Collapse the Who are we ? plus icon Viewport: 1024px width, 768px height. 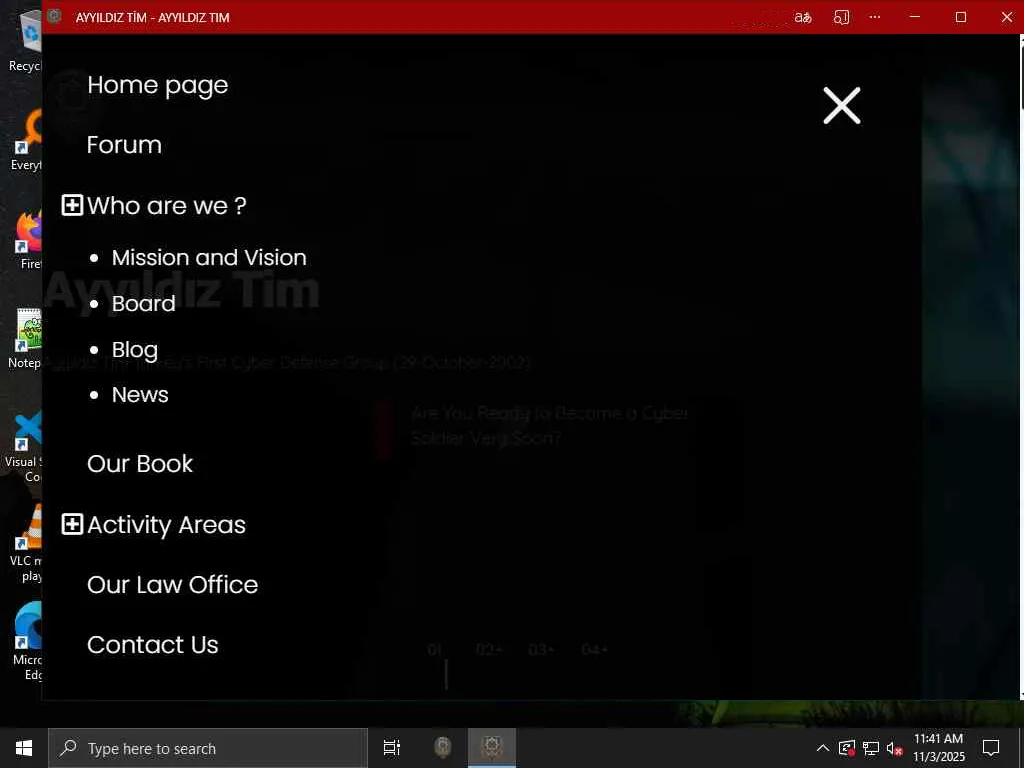point(72,205)
